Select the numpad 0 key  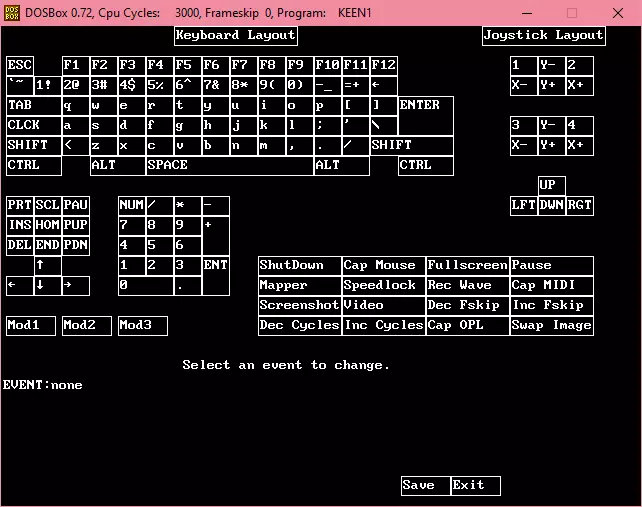point(146,285)
